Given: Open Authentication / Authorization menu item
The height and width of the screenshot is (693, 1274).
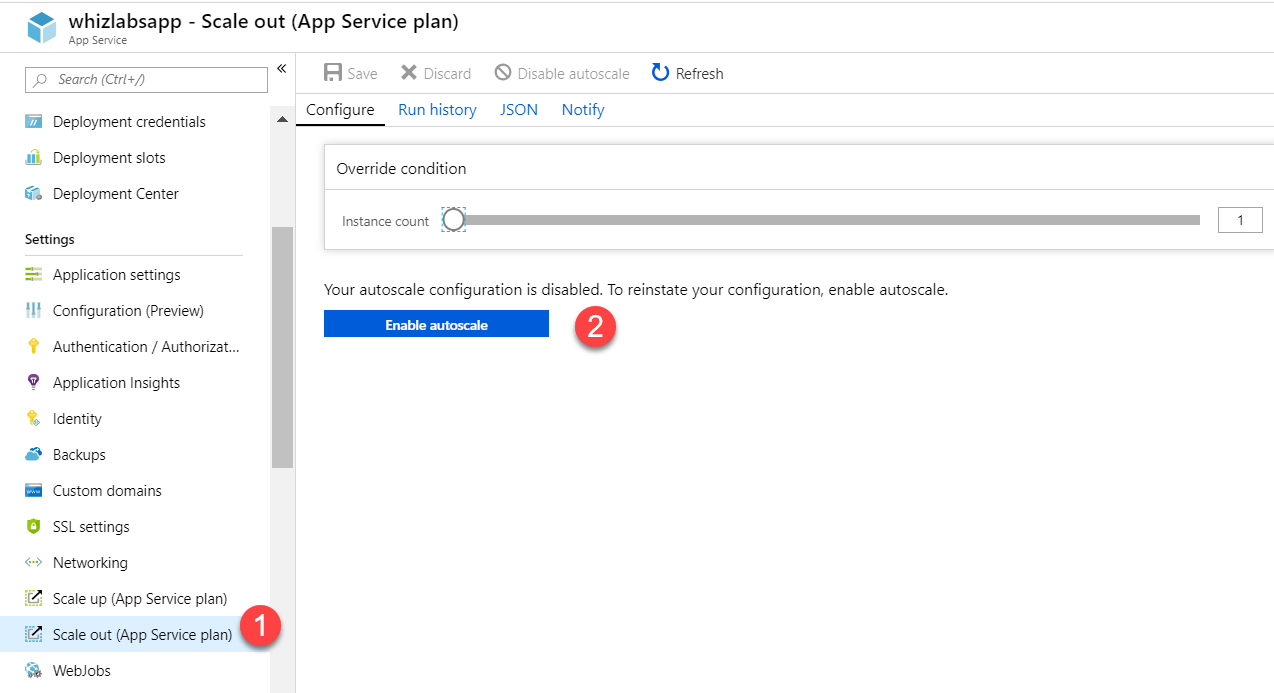Looking at the screenshot, I should (x=146, y=347).
